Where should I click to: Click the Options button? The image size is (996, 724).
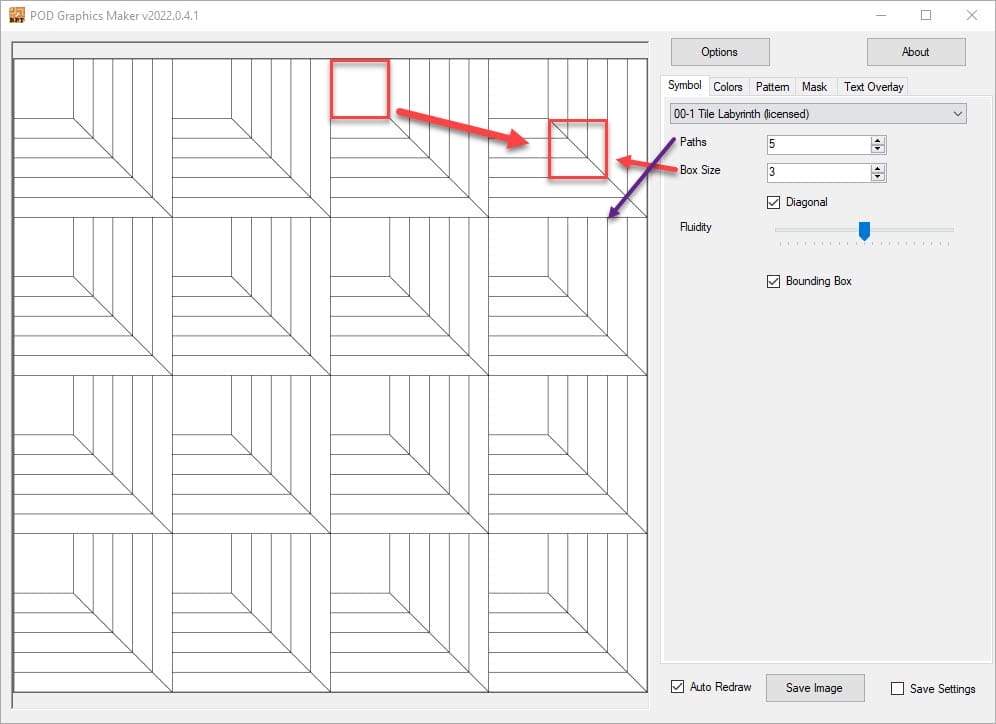click(x=719, y=52)
